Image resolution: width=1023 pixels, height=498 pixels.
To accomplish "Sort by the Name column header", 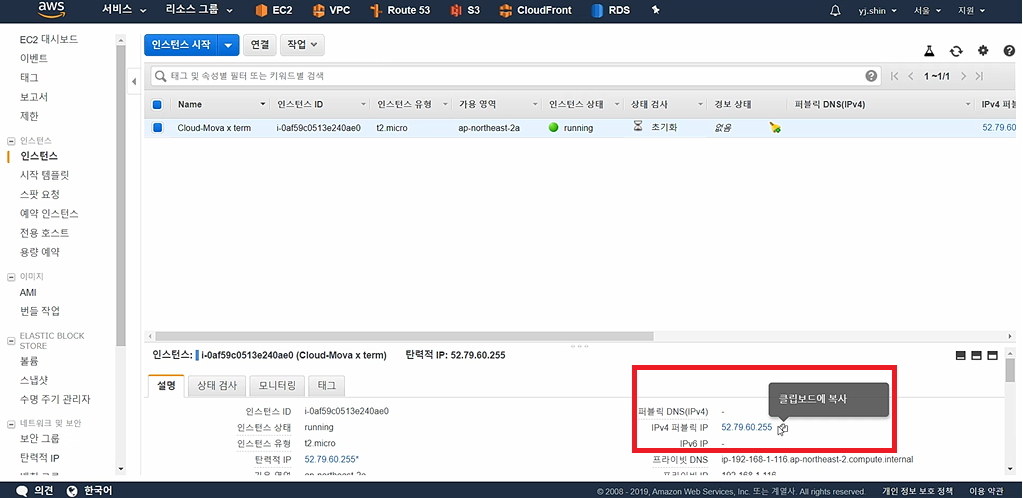I will point(221,104).
